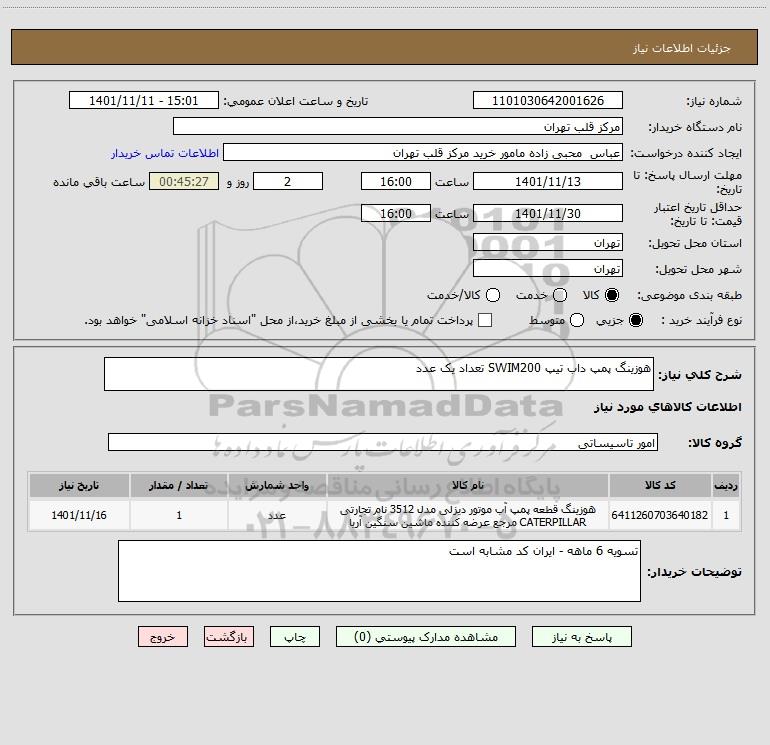Click the کد کالا column header

[660, 485]
